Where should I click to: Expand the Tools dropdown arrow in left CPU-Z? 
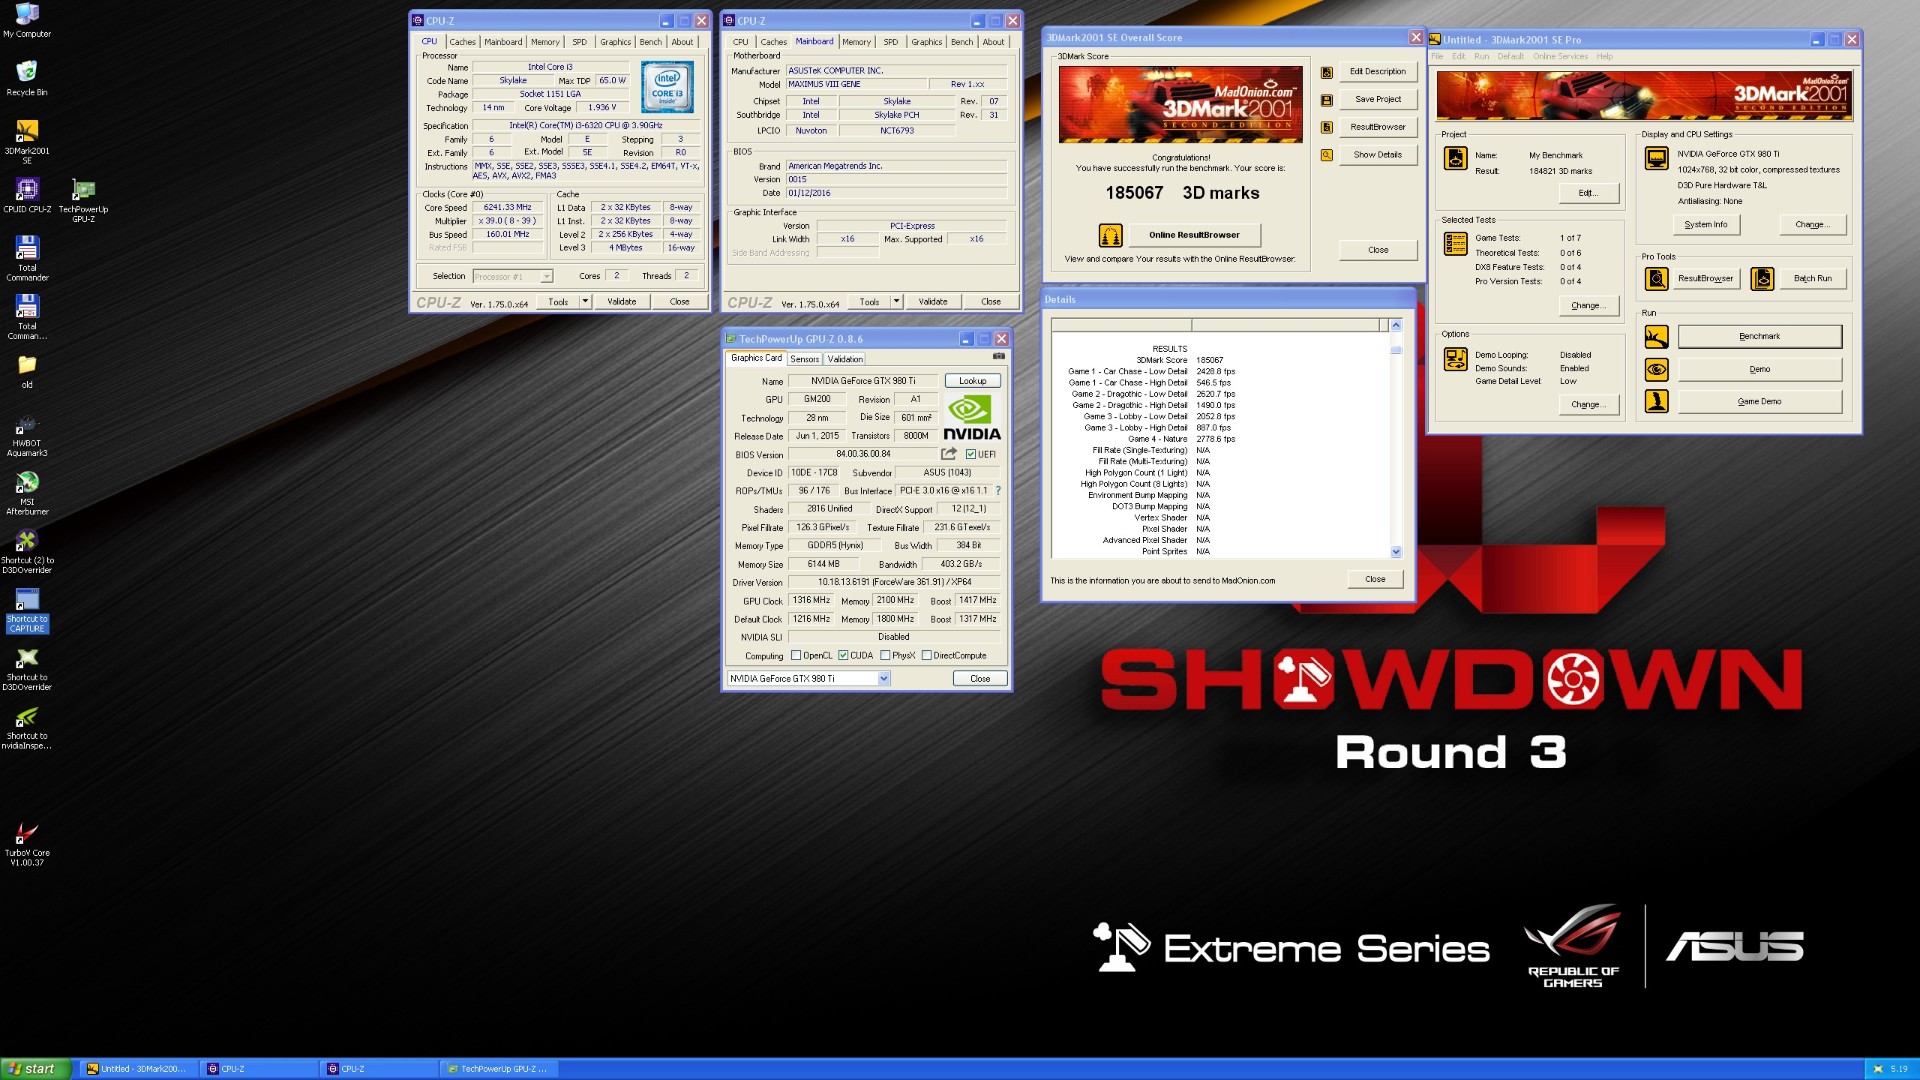point(585,302)
